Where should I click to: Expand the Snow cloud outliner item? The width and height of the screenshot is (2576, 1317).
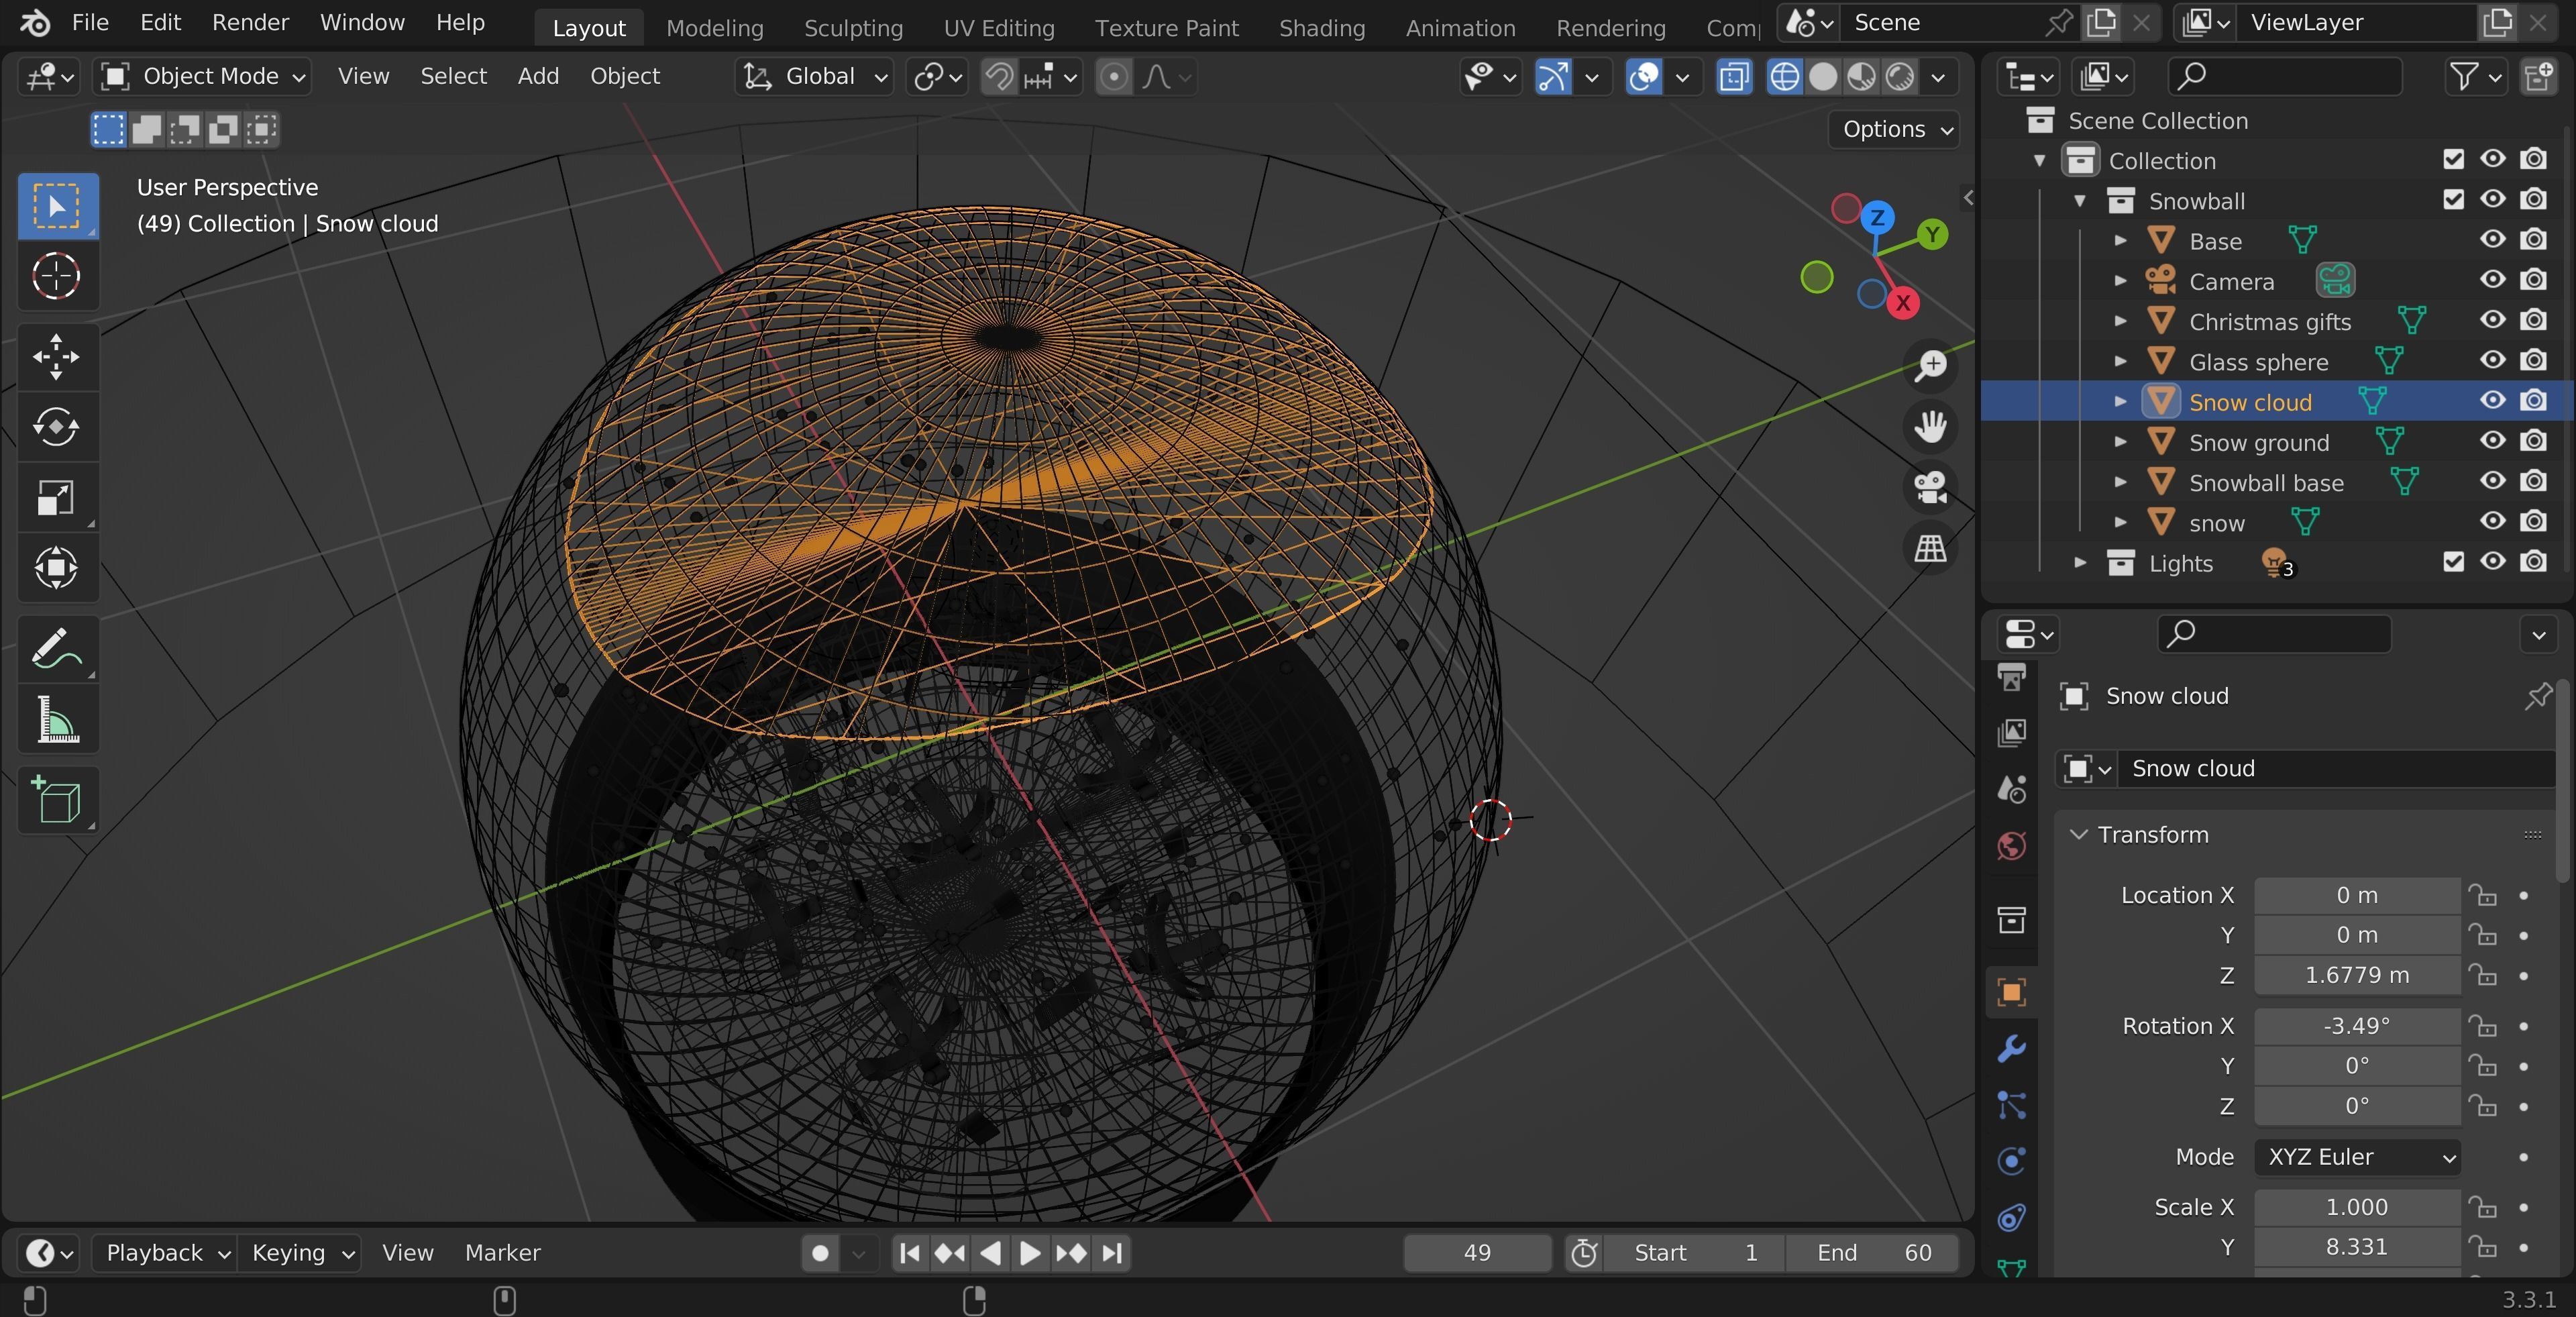(x=2119, y=402)
